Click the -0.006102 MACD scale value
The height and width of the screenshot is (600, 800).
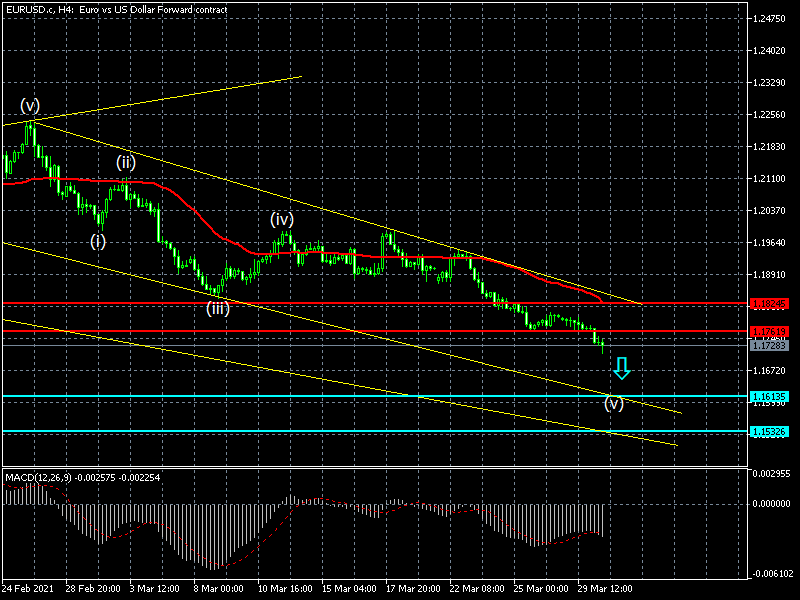[773, 574]
